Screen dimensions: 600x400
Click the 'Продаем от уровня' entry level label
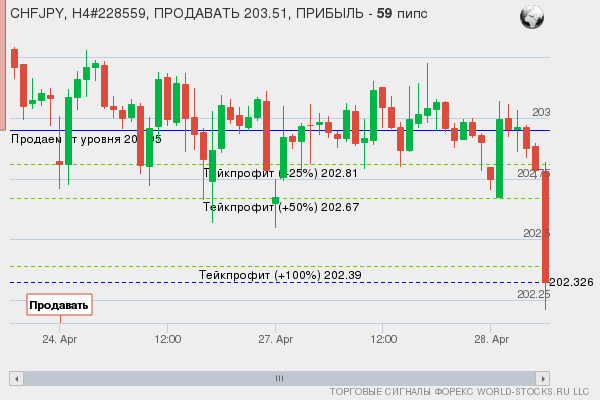[86, 139]
